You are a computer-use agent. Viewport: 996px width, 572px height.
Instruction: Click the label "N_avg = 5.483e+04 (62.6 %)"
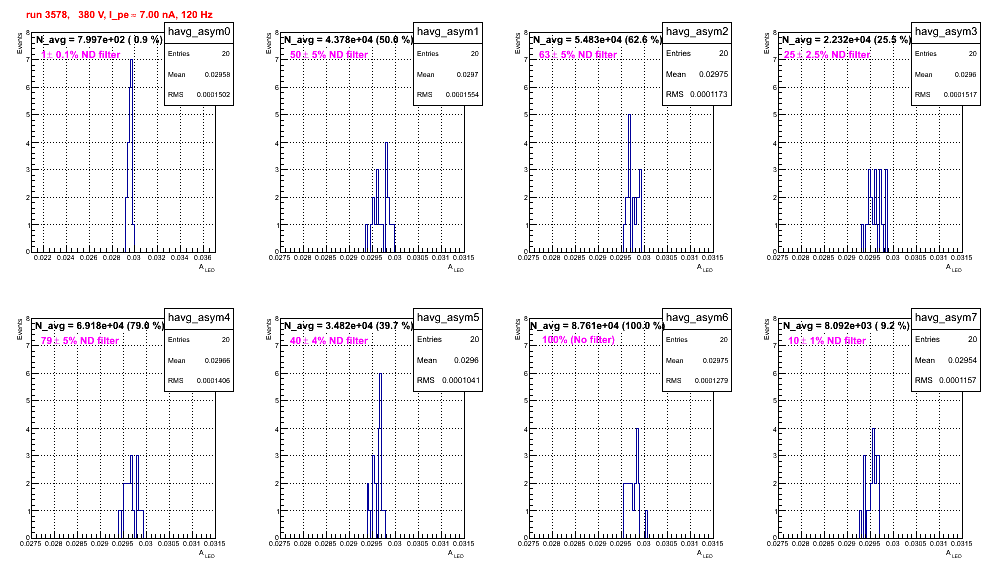coord(597,39)
